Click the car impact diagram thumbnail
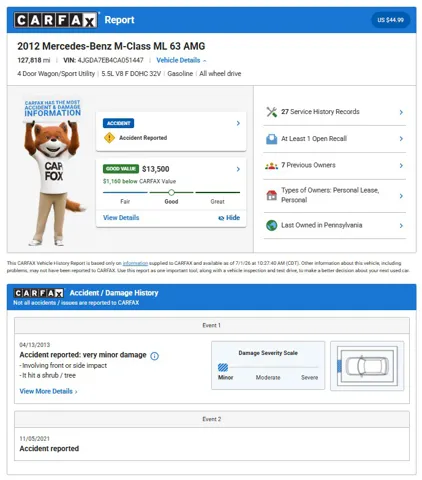 (367, 366)
